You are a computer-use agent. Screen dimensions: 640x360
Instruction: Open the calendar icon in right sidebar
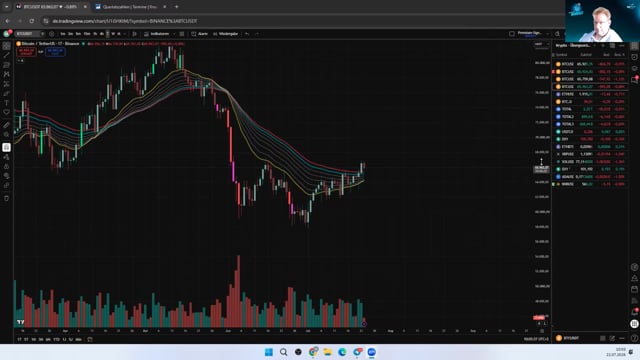[634, 289]
